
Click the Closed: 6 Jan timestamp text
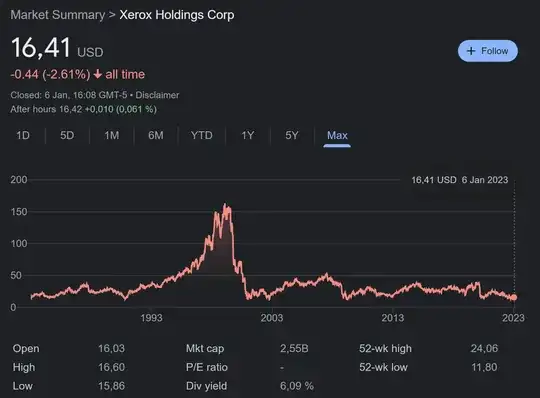tap(69, 95)
